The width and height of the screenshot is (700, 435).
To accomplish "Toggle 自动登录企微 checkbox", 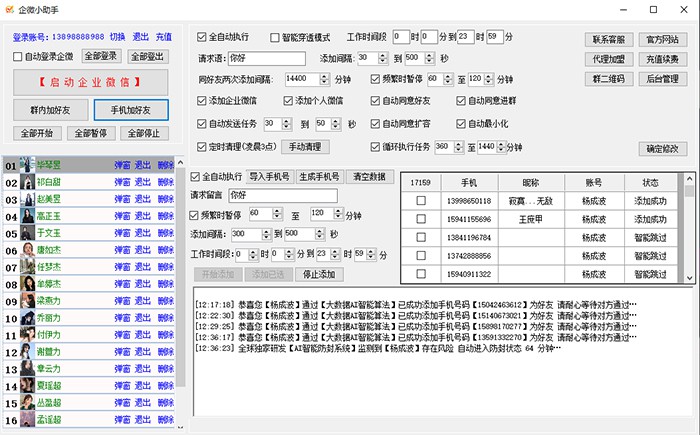I will [17, 57].
